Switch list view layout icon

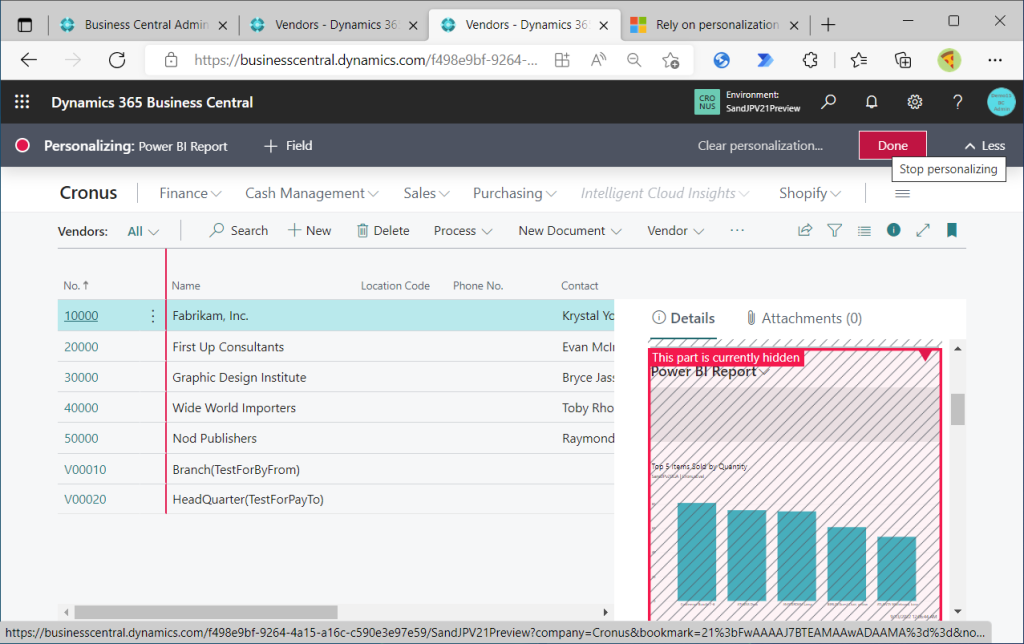coord(864,231)
